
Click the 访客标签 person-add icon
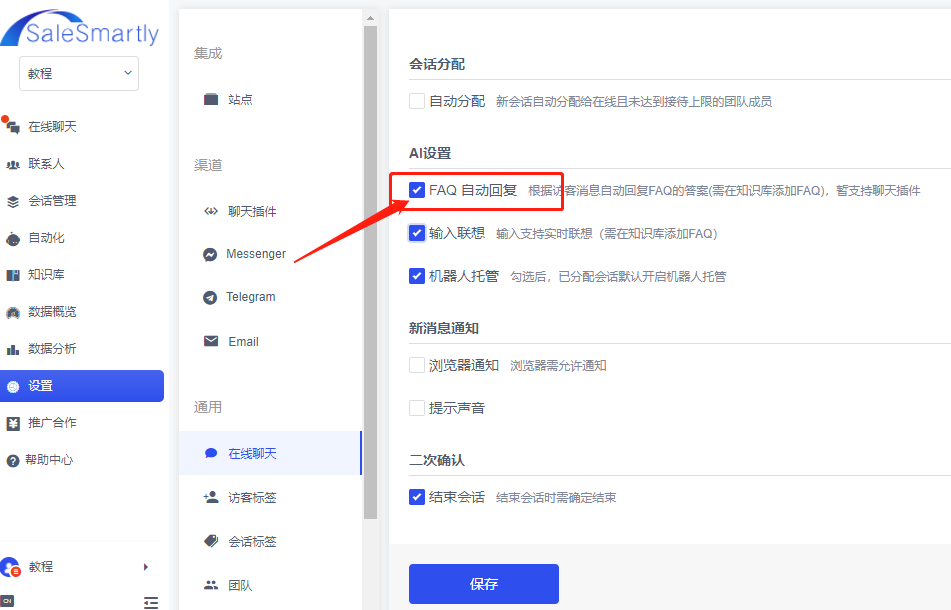210,497
